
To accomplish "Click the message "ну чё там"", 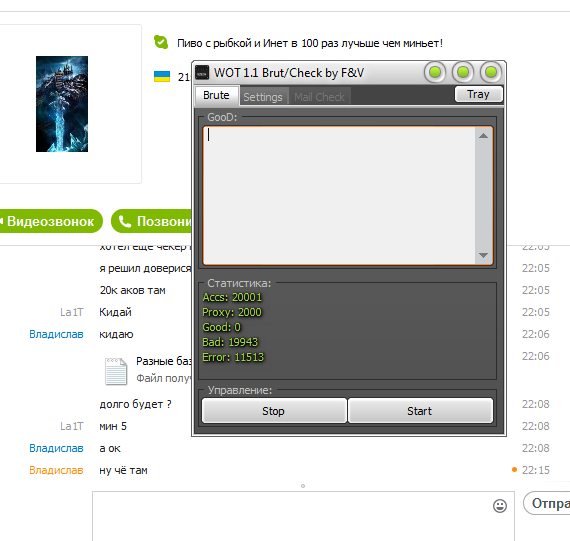I will click(124, 470).
